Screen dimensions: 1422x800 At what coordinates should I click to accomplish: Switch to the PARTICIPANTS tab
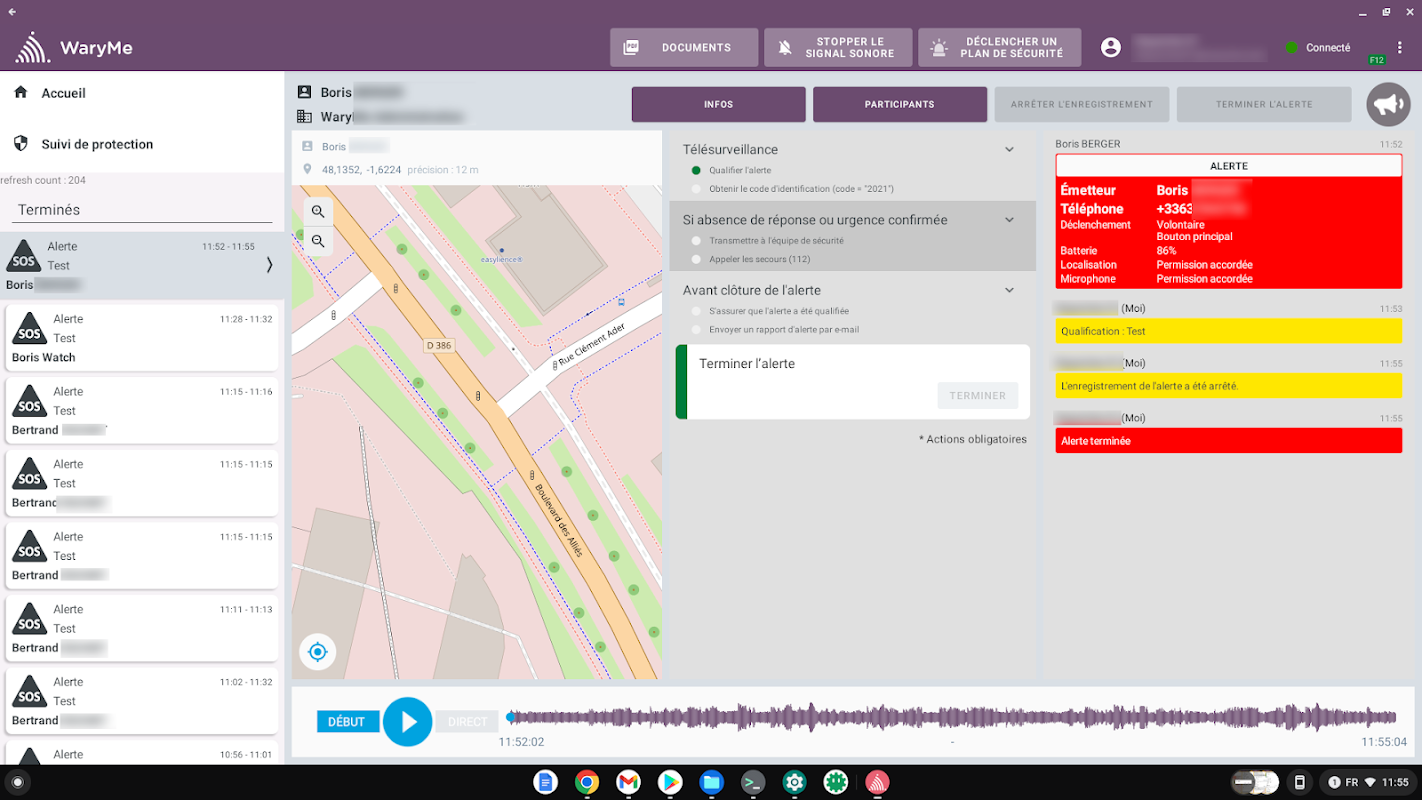coord(900,104)
